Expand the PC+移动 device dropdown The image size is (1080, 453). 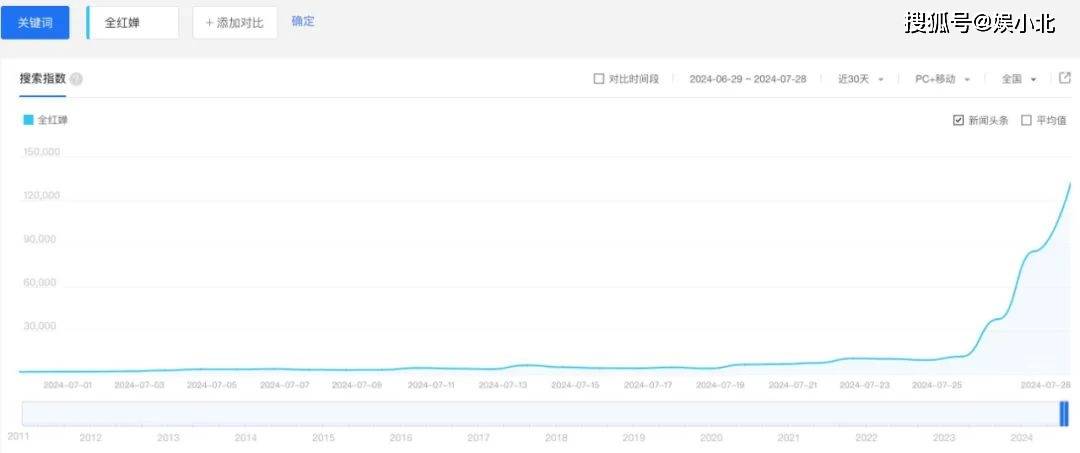pyautogui.click(x=942, y=79)
